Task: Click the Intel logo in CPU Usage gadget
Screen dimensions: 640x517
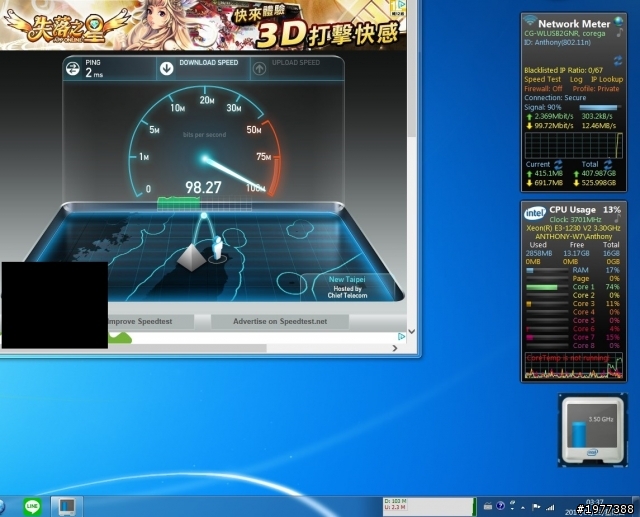Action: click(x=535, y=213)
